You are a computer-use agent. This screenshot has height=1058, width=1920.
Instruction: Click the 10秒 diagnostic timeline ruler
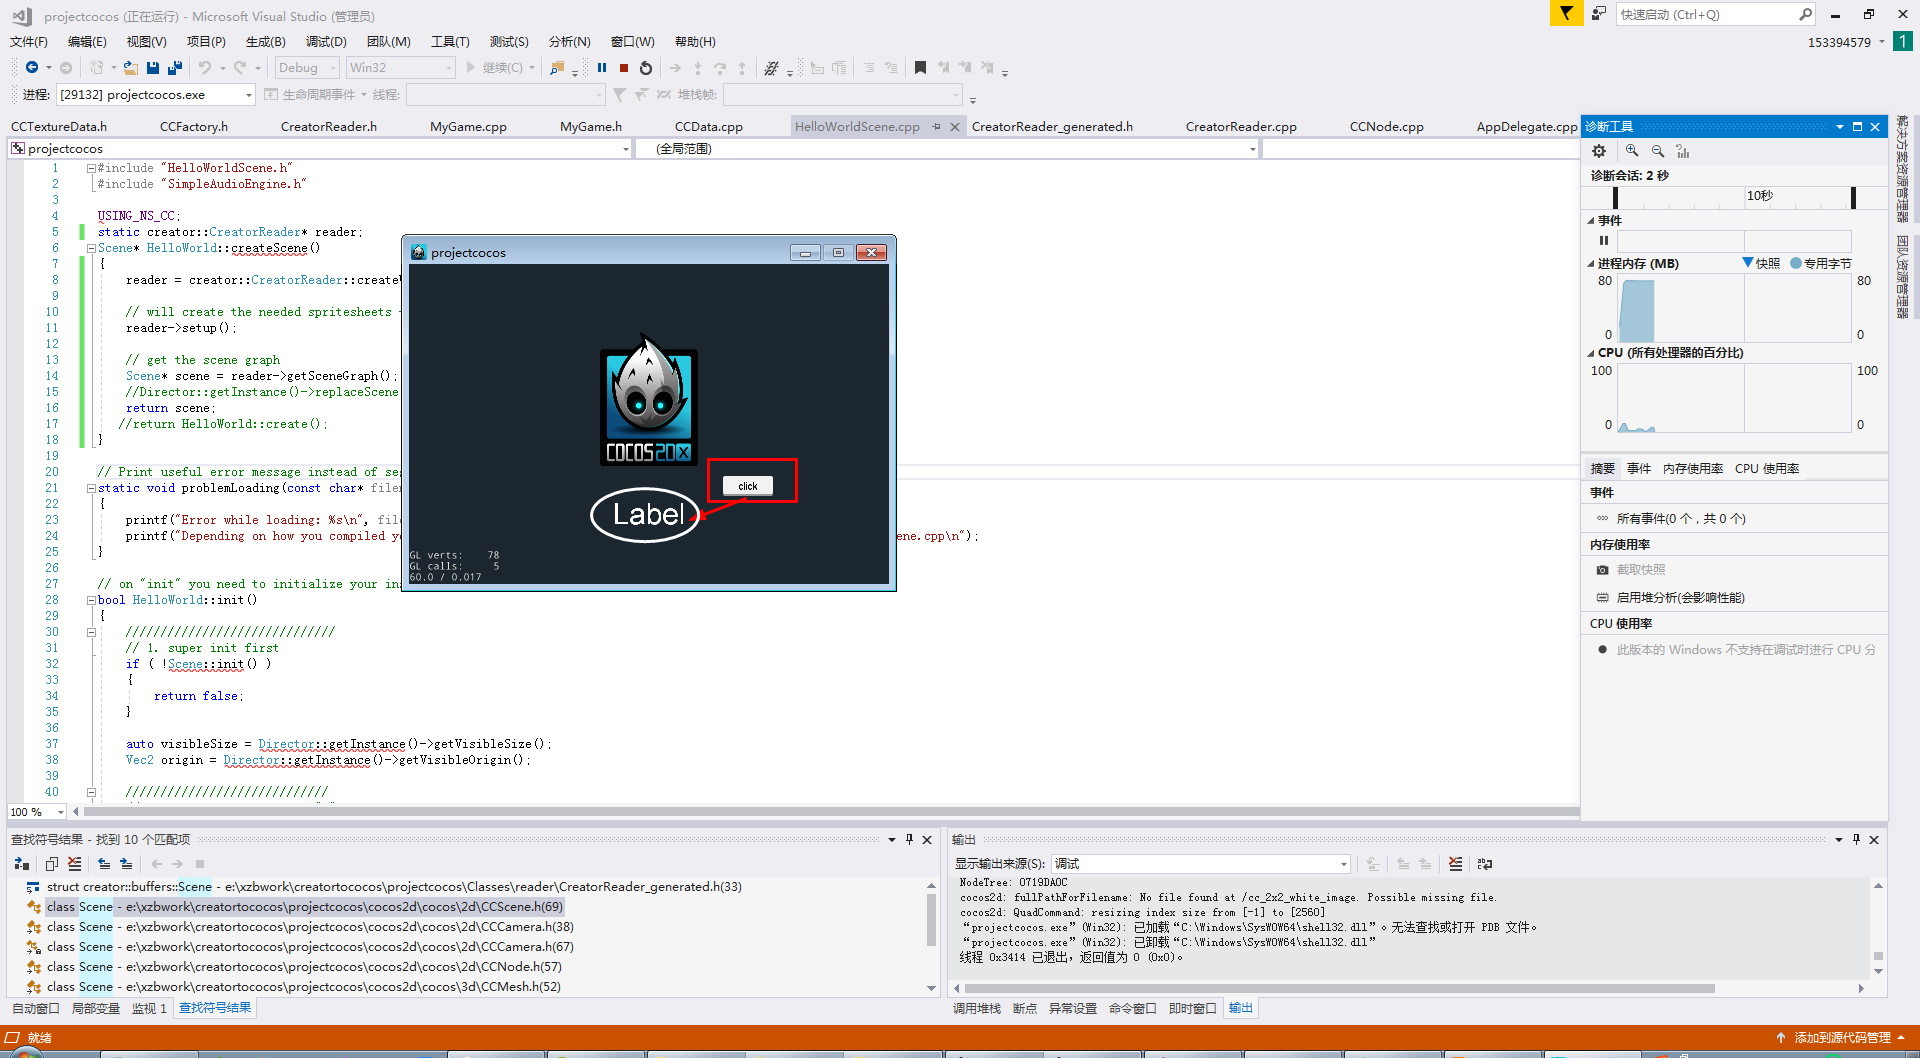pyautogui.click(x=1735, y=196)
